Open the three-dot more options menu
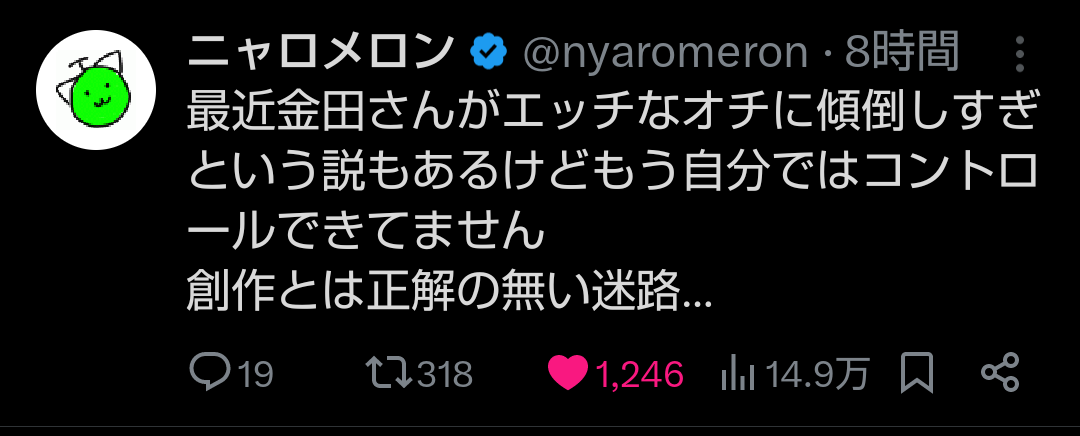 [x=1020, y=54]
